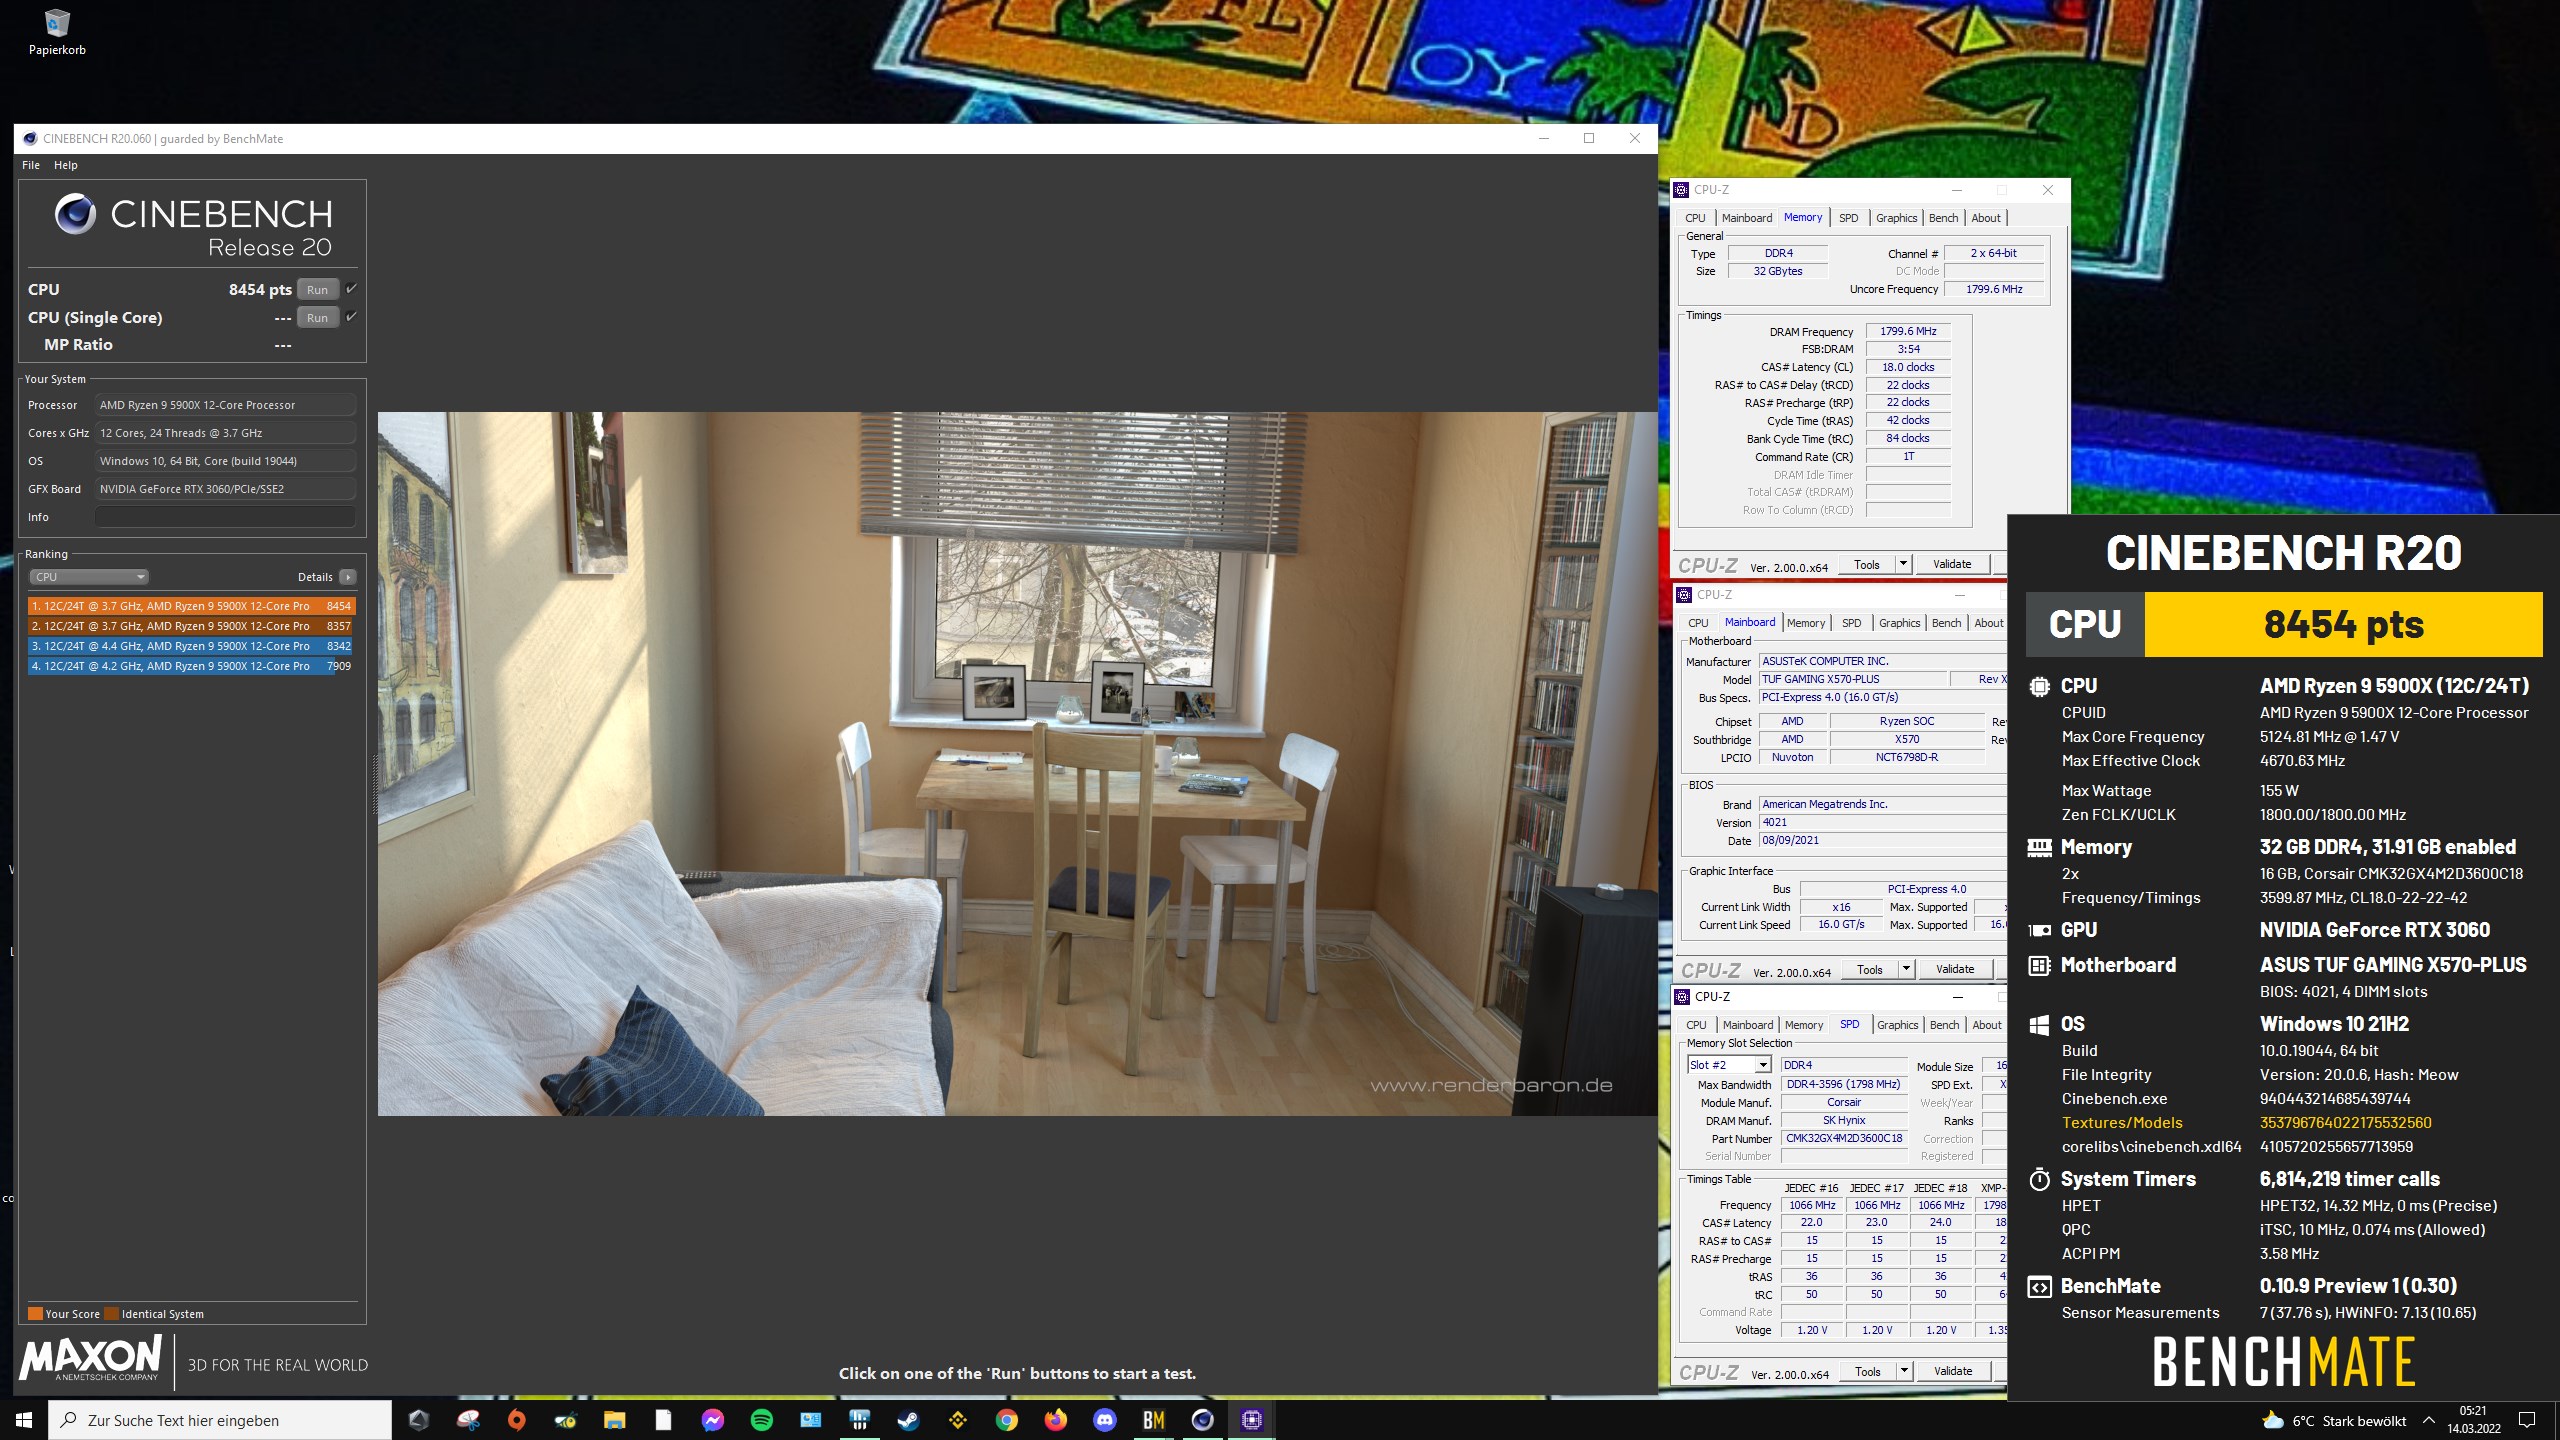Viewport: 2560px width, 1440px height.
Task: Open Discord from the taskbar
Action: click(x=1104, y=1420)
